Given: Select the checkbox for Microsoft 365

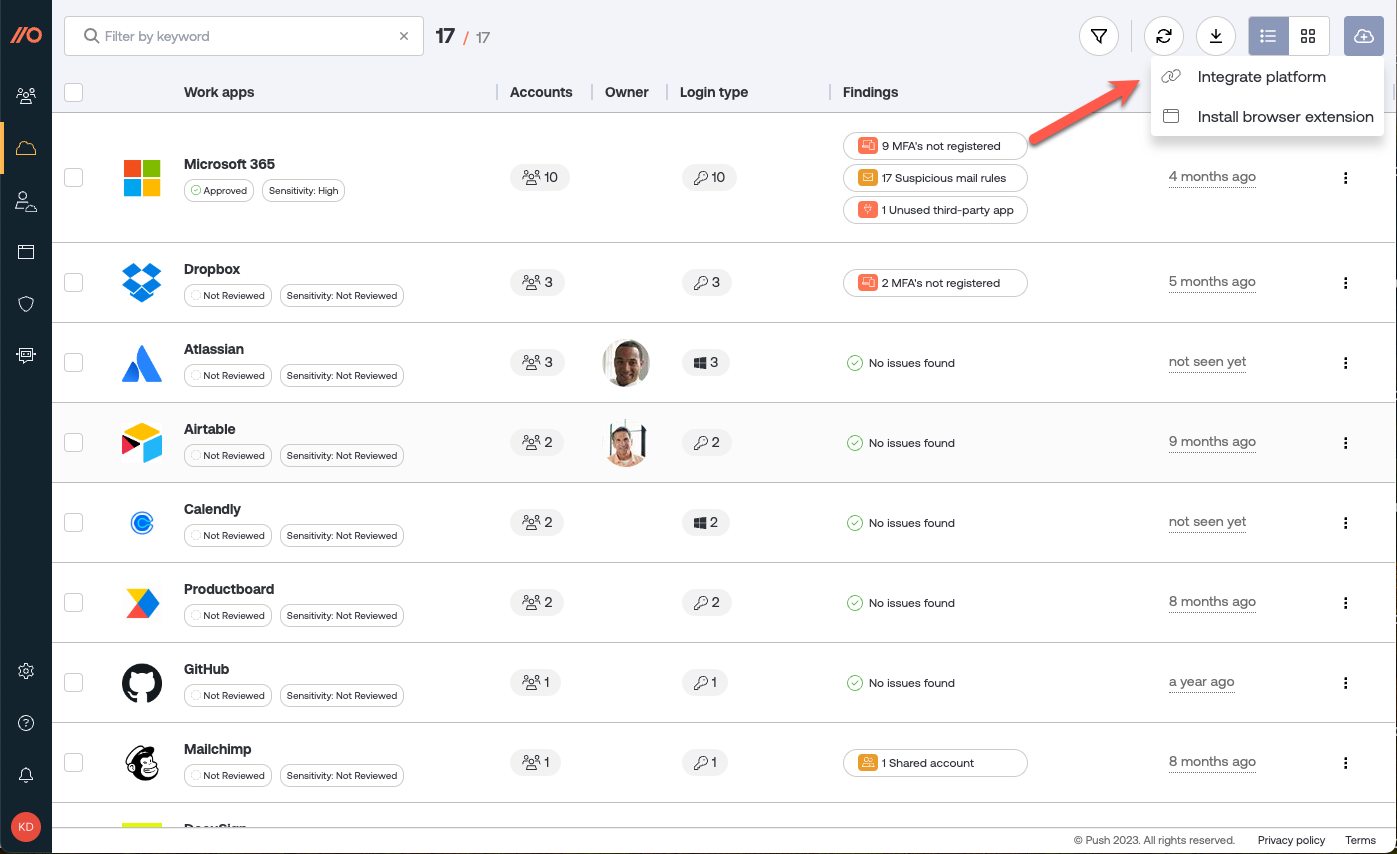Looking at the screenshot, I should click(73, 177).
